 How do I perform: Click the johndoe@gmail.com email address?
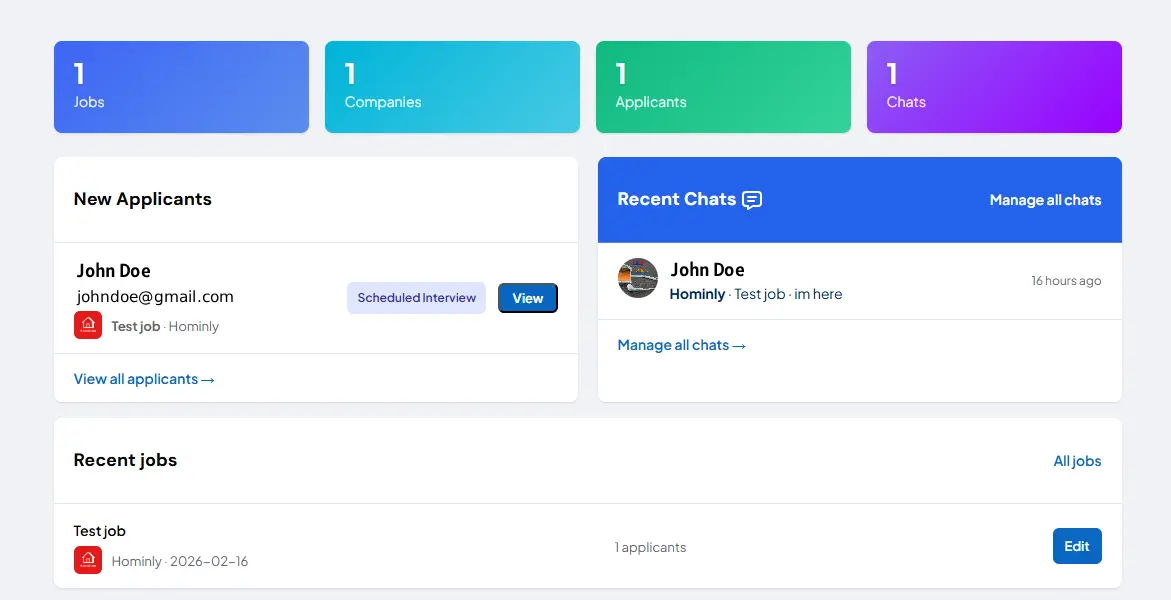point(155,296)
